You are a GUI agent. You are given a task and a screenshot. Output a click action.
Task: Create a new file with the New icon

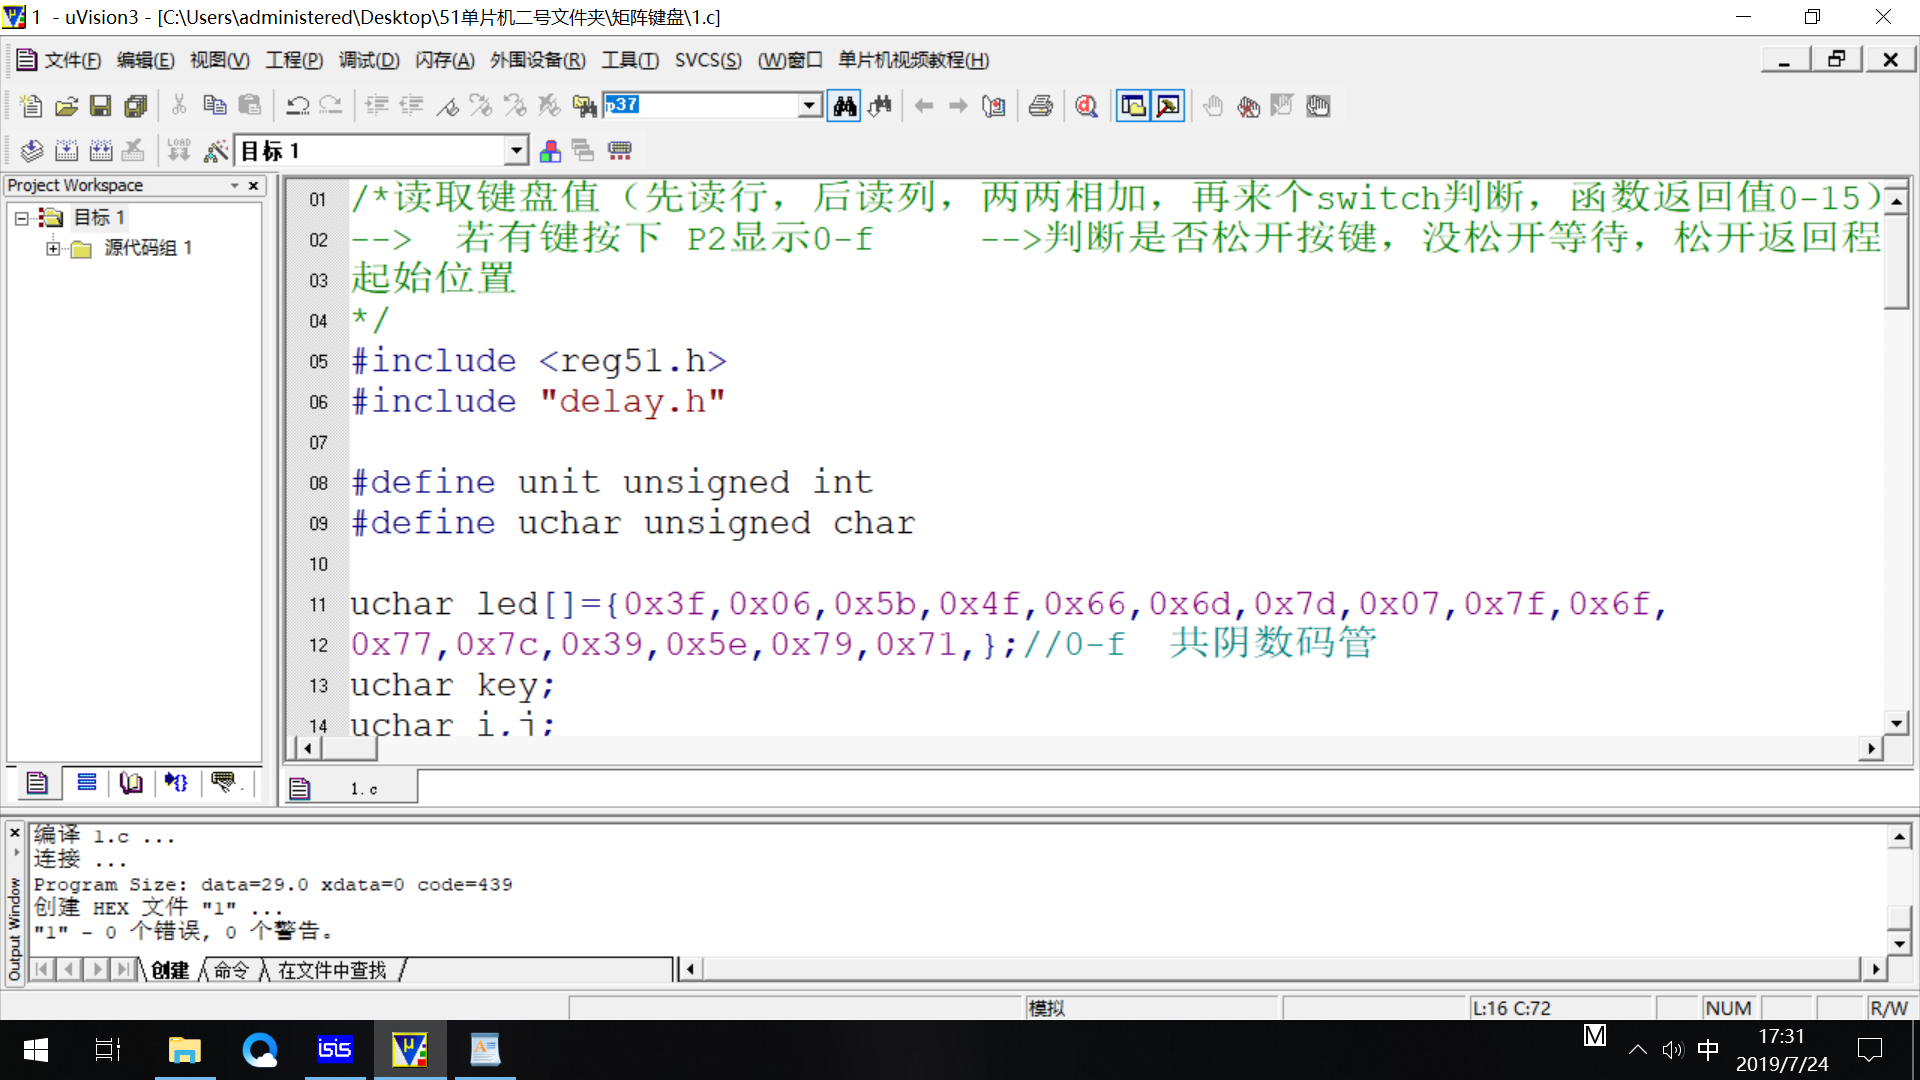pyautogui.click(x=31, y=106)
